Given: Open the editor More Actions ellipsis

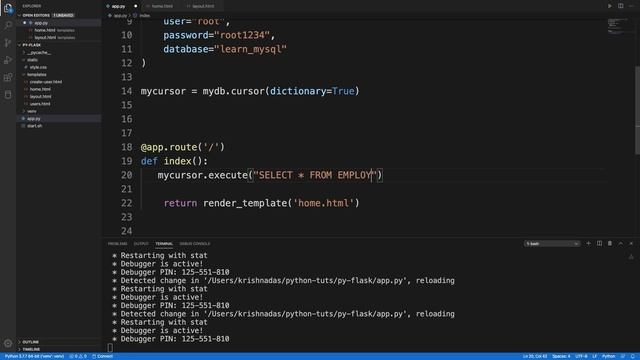Looking at the screenshot, I should [631, 6].
